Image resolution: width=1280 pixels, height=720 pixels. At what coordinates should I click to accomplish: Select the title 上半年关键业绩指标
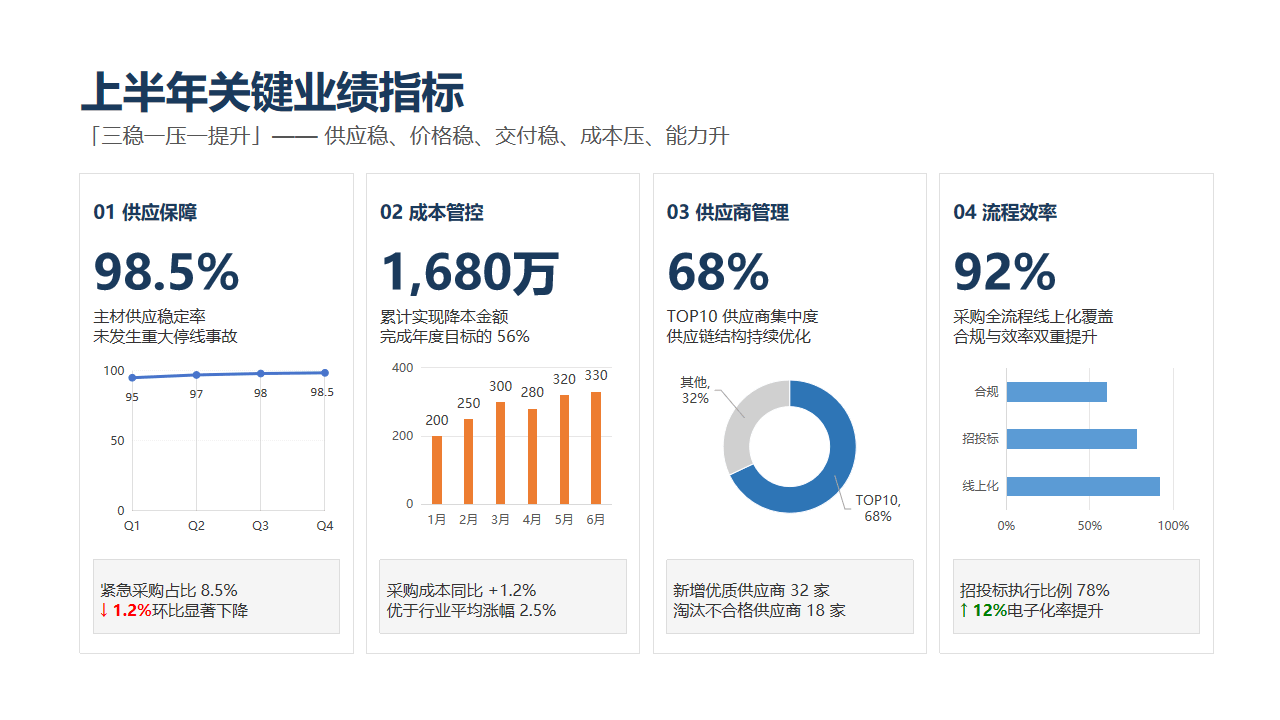(x=272, y=93)
